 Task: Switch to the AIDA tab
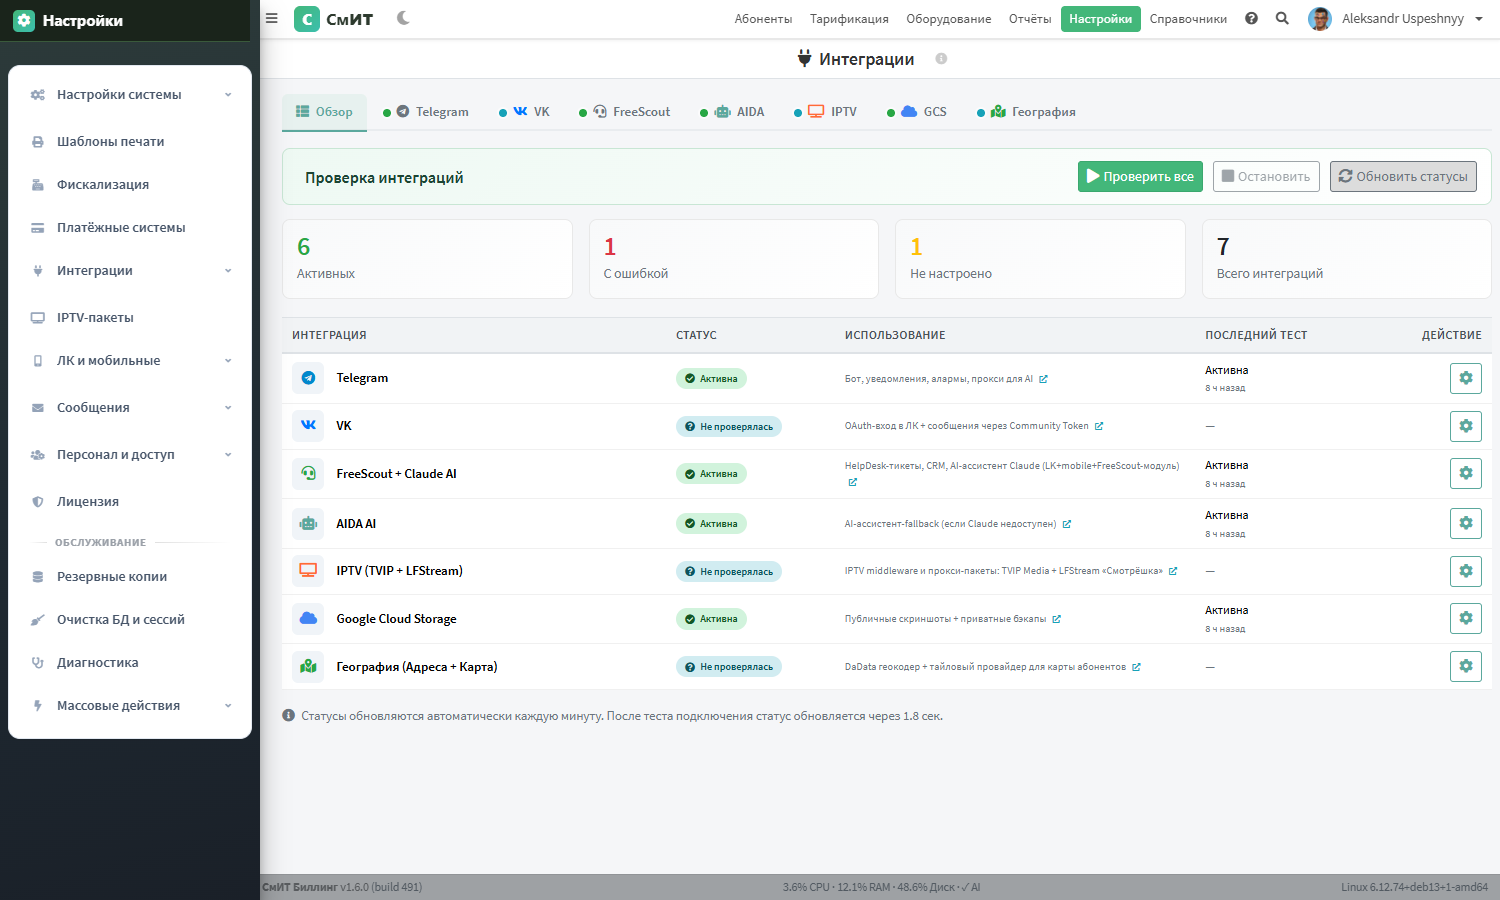click(x=732, y=112)
